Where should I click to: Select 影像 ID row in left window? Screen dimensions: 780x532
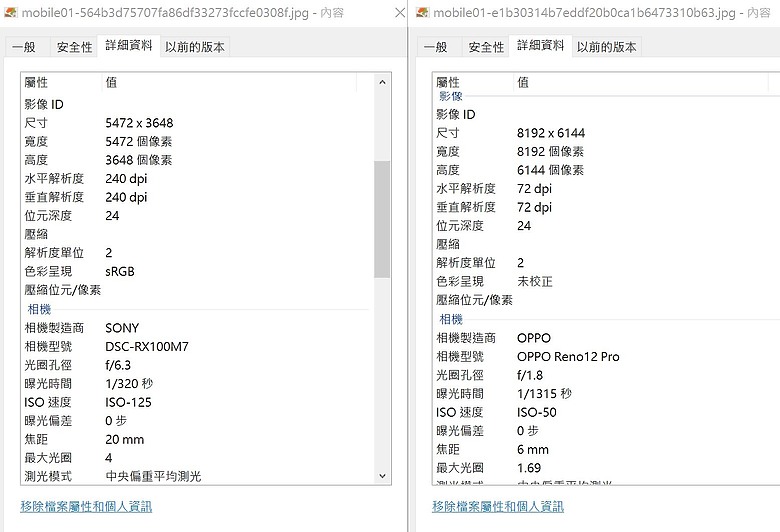[x=196, y=105]
